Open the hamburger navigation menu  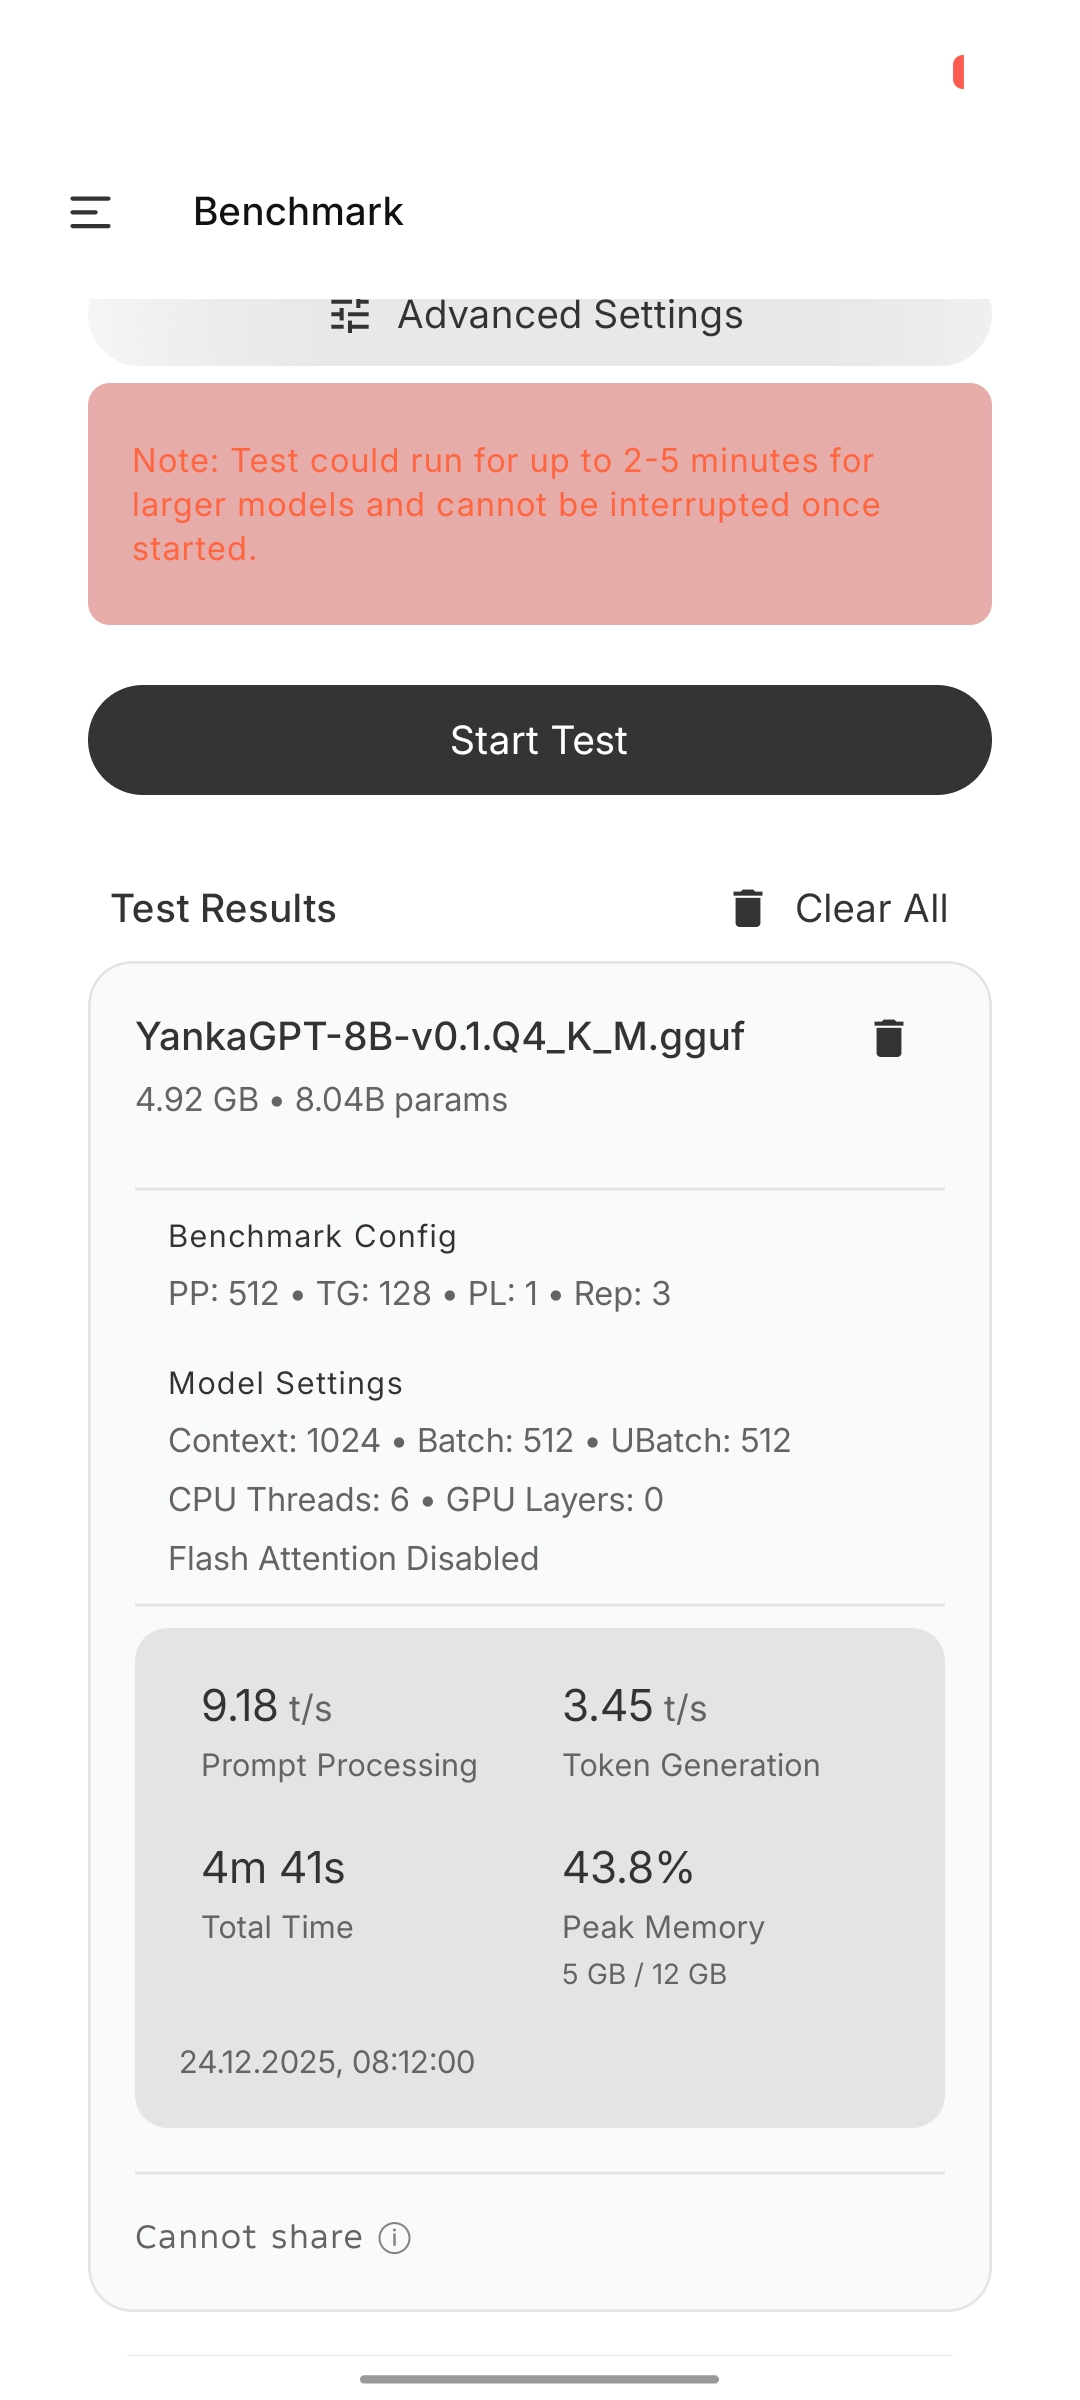(90, 212)
